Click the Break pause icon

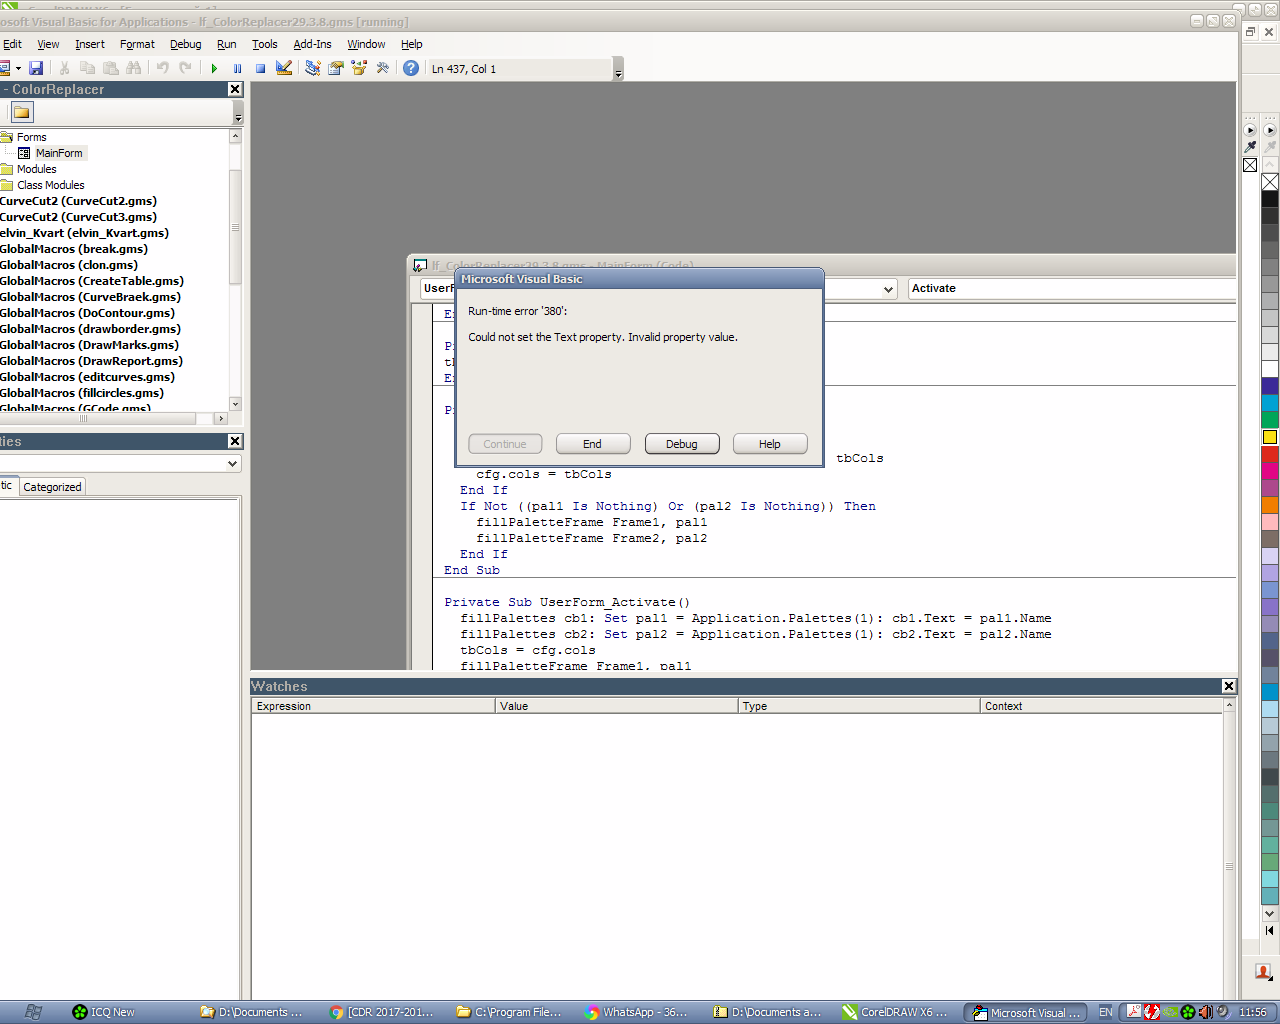point(237,68)
